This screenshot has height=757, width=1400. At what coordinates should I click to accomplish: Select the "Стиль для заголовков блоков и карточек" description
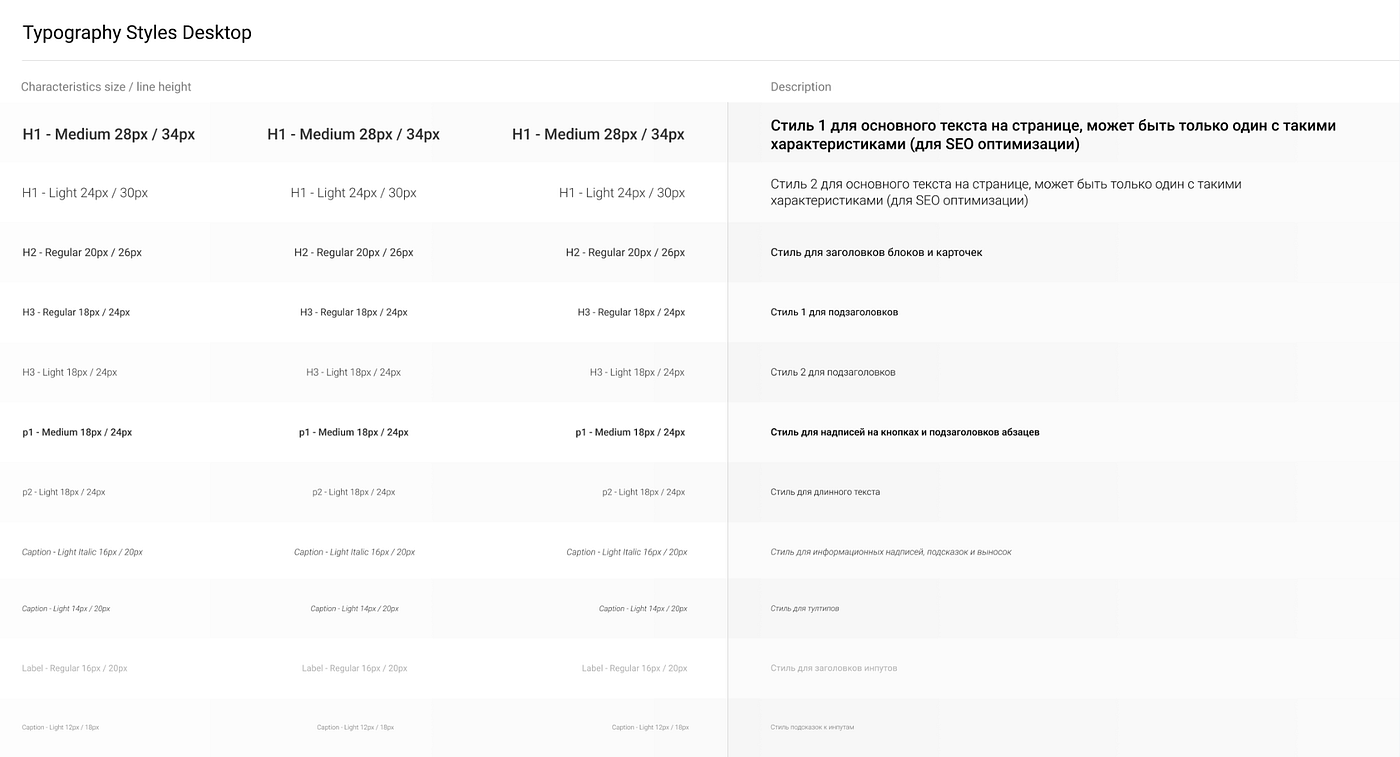pos(876,253)
